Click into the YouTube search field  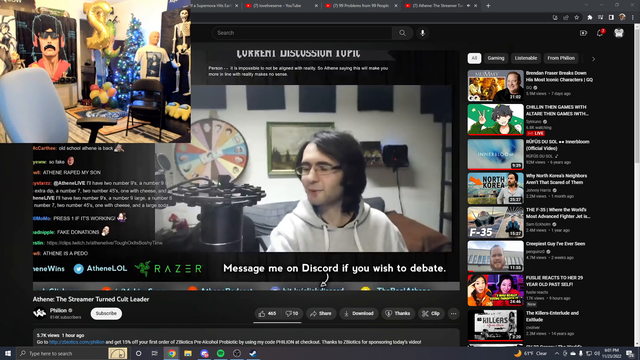point(302,33)
